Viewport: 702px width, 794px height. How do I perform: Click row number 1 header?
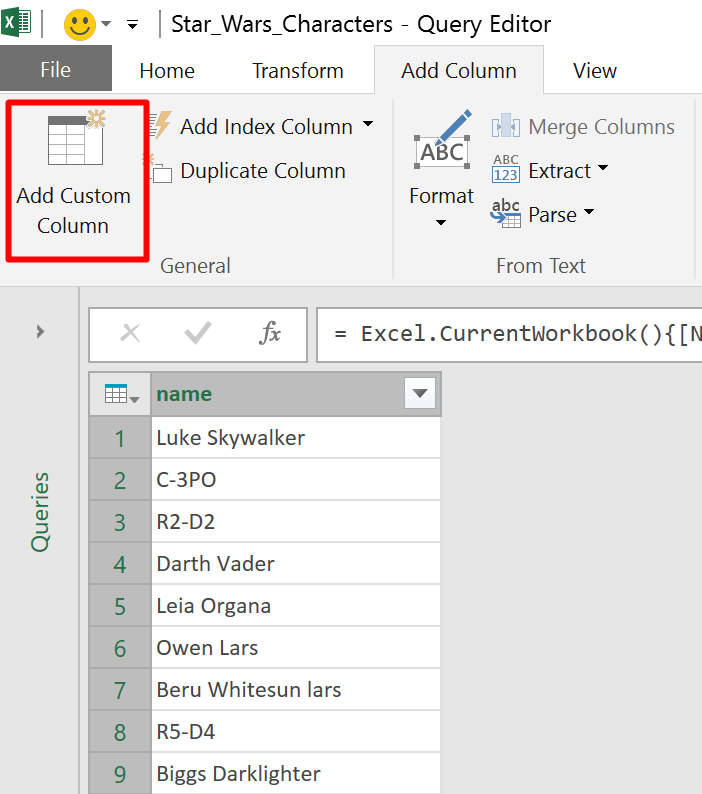pos(120,438)
